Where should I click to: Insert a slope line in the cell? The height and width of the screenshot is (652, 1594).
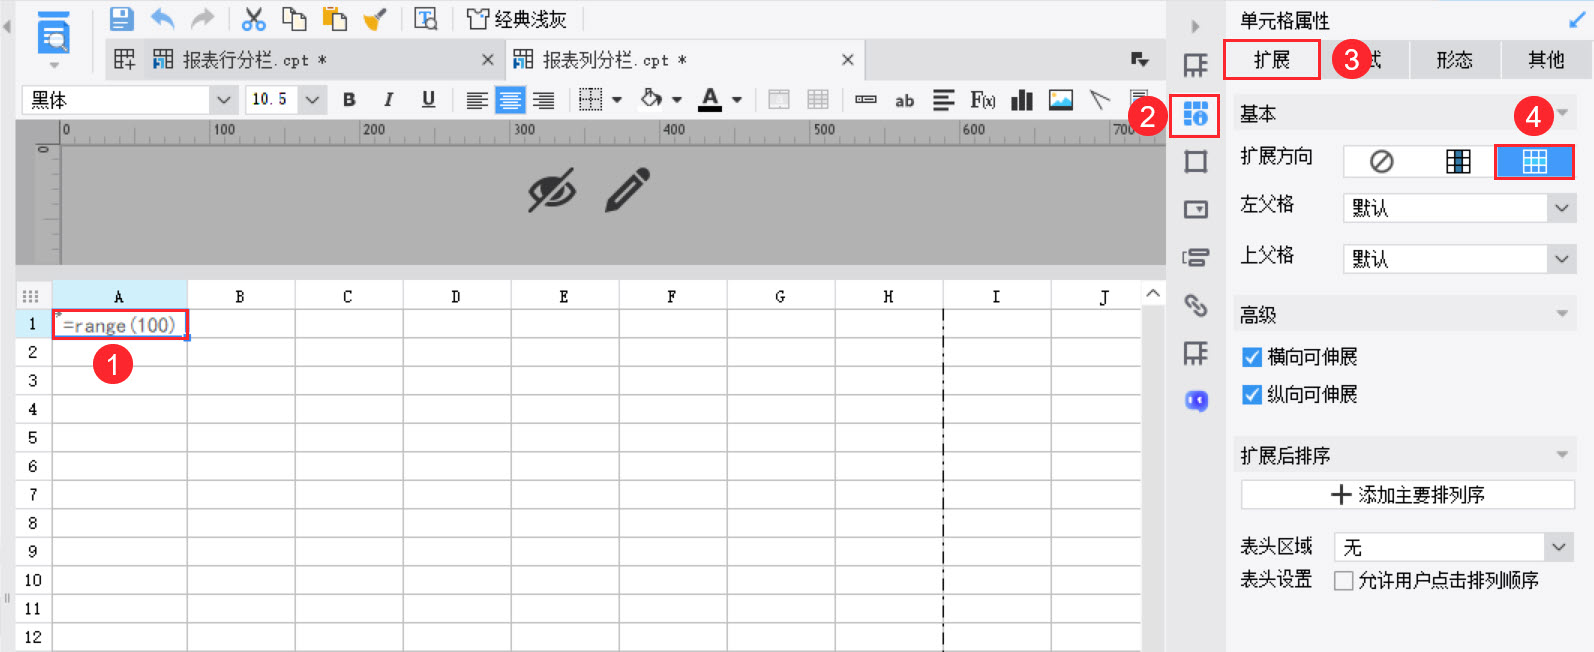[1100, 100]
